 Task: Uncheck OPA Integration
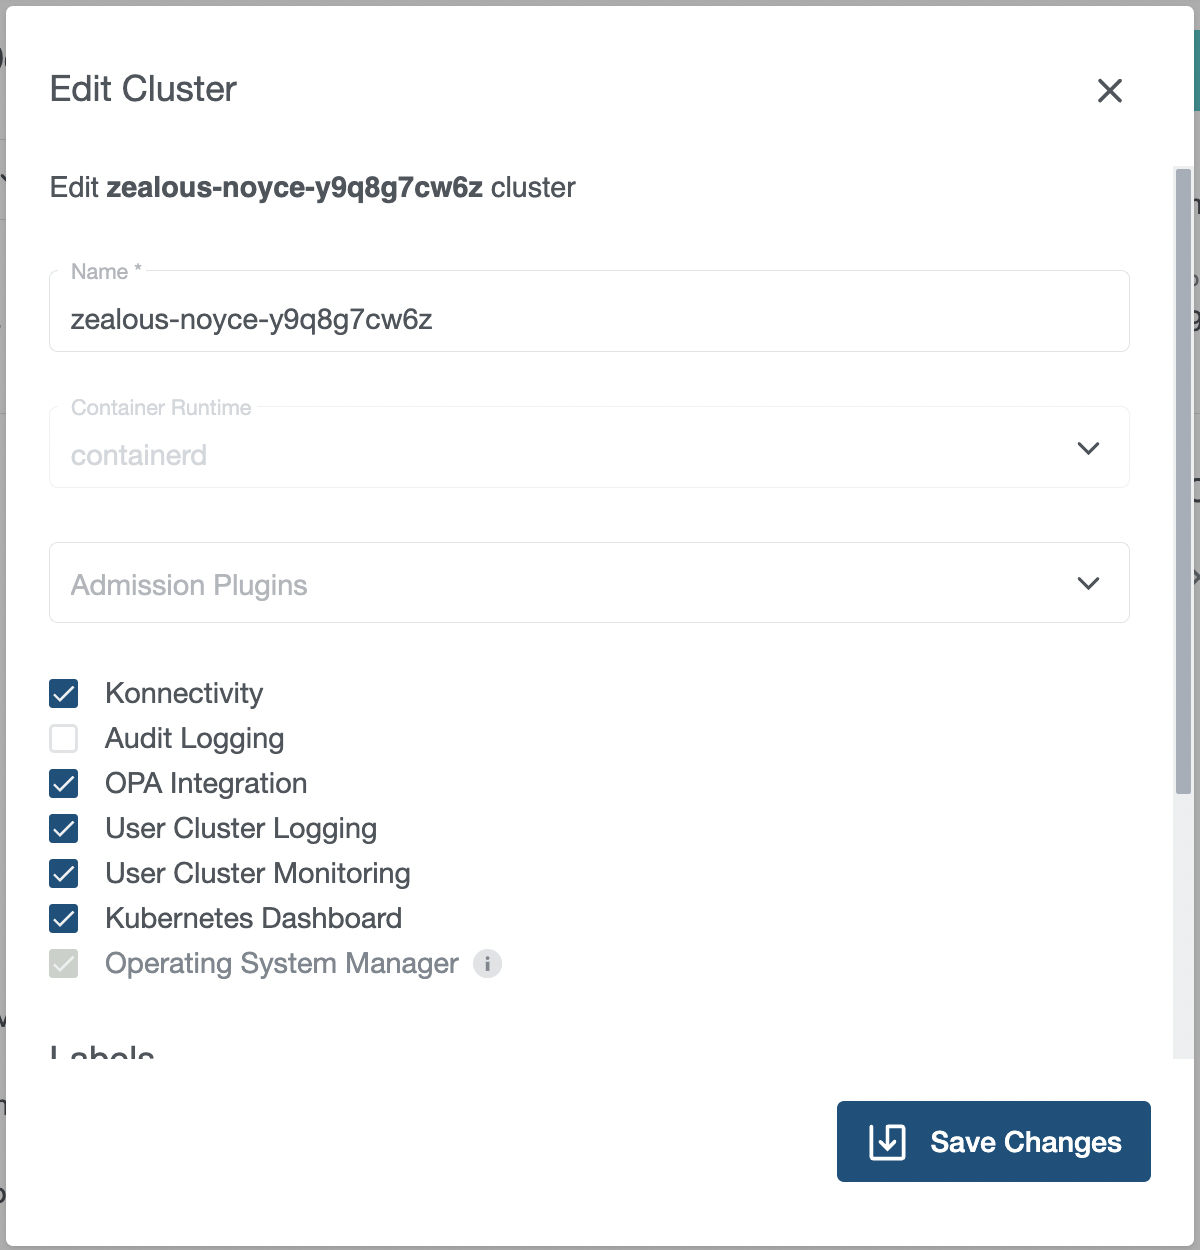pyautogui.click(x=63, y=783)
